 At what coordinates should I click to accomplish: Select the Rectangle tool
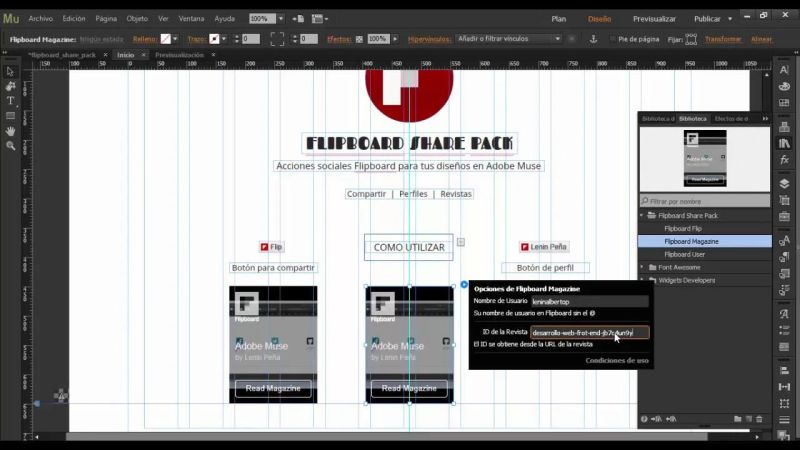(10, 116)
